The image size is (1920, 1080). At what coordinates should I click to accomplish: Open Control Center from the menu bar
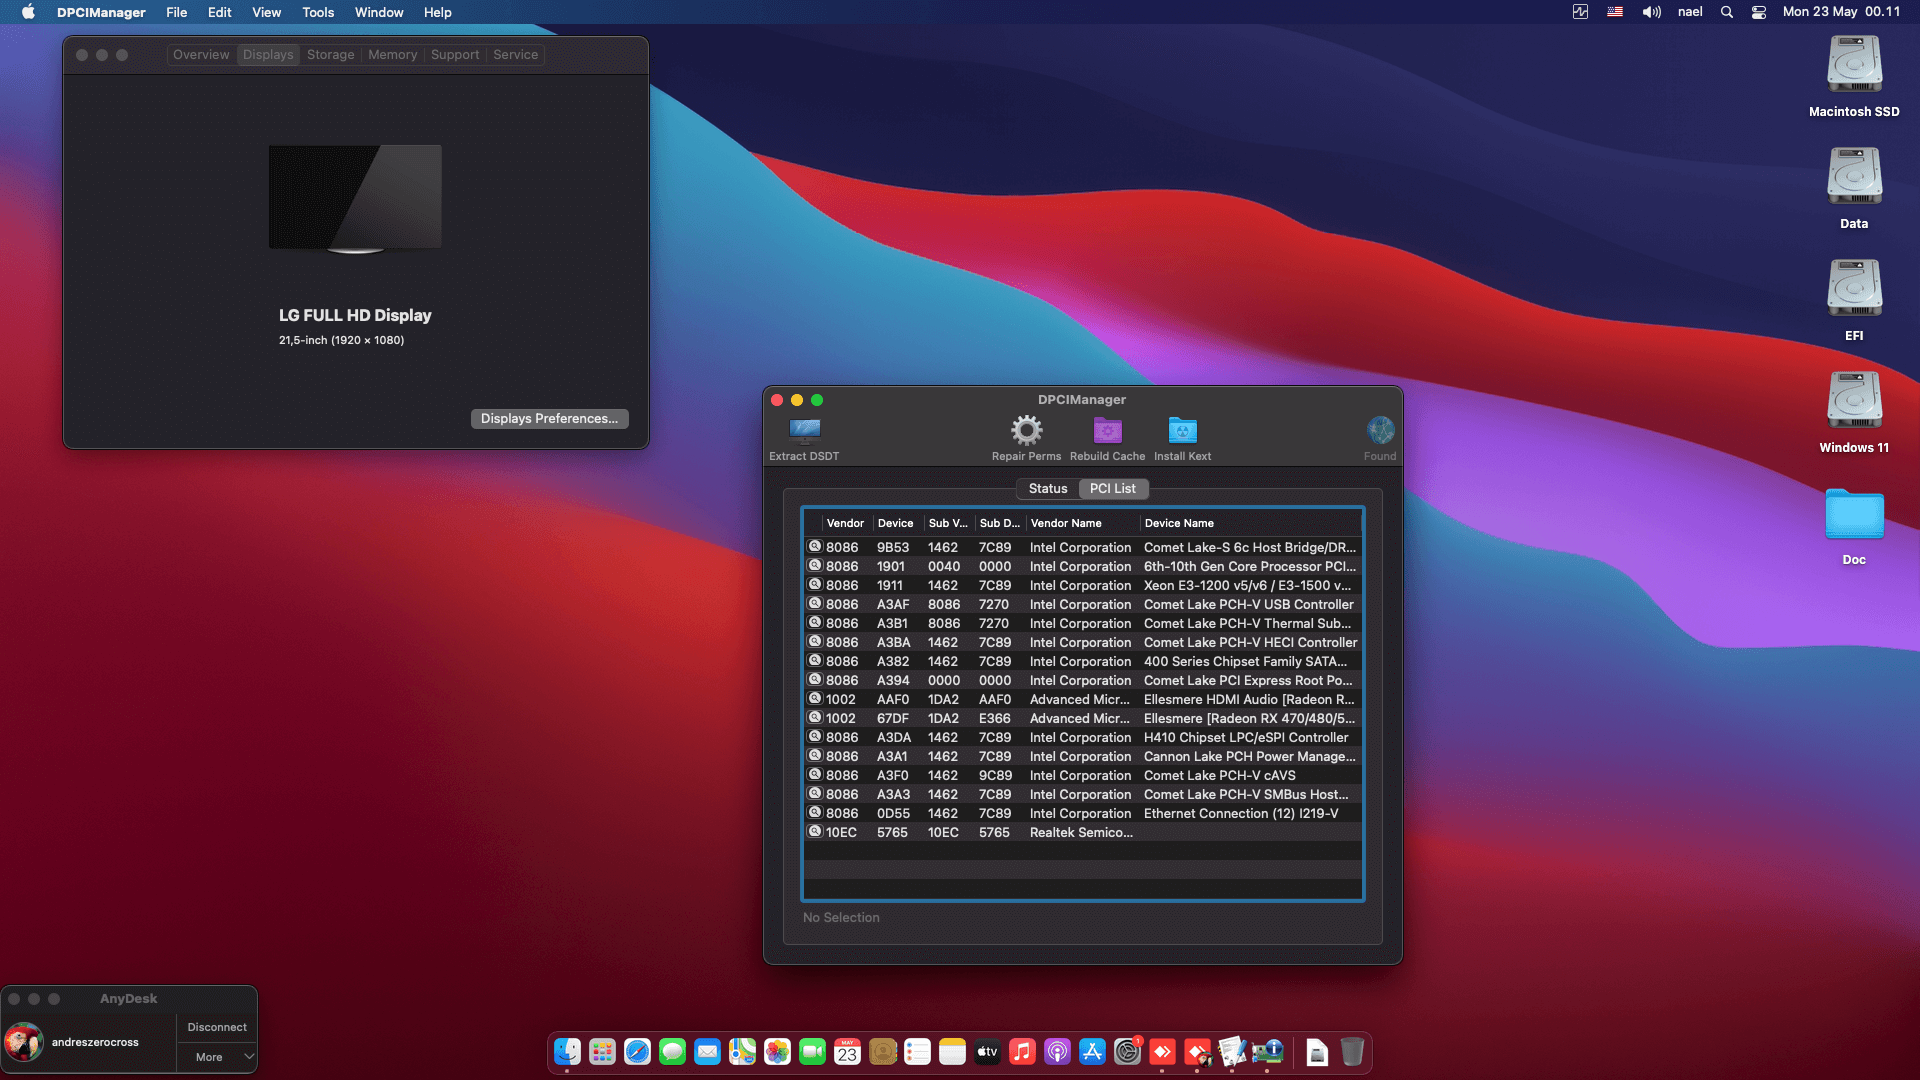(1758, 12)
